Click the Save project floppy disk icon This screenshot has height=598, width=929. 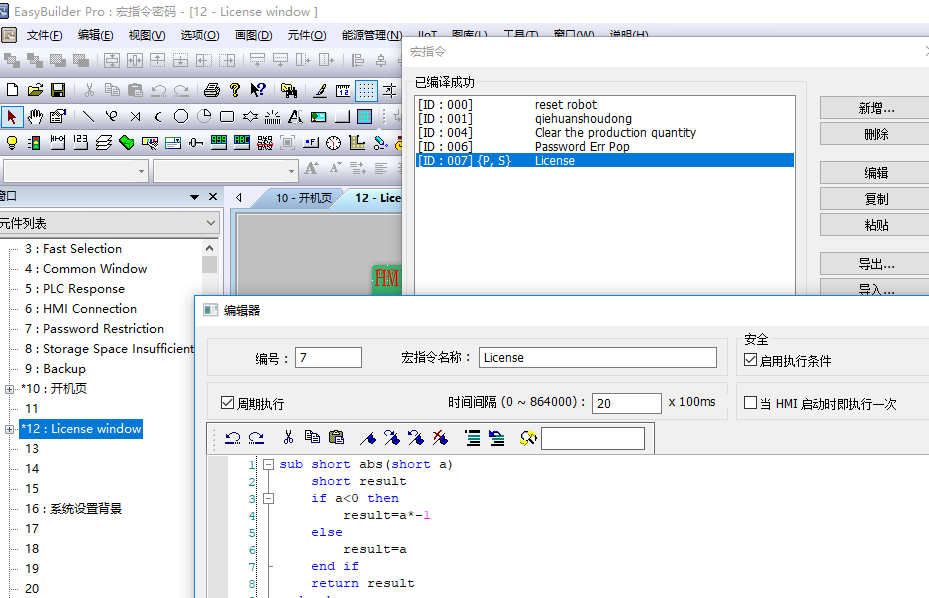click(x=58, y=90)
